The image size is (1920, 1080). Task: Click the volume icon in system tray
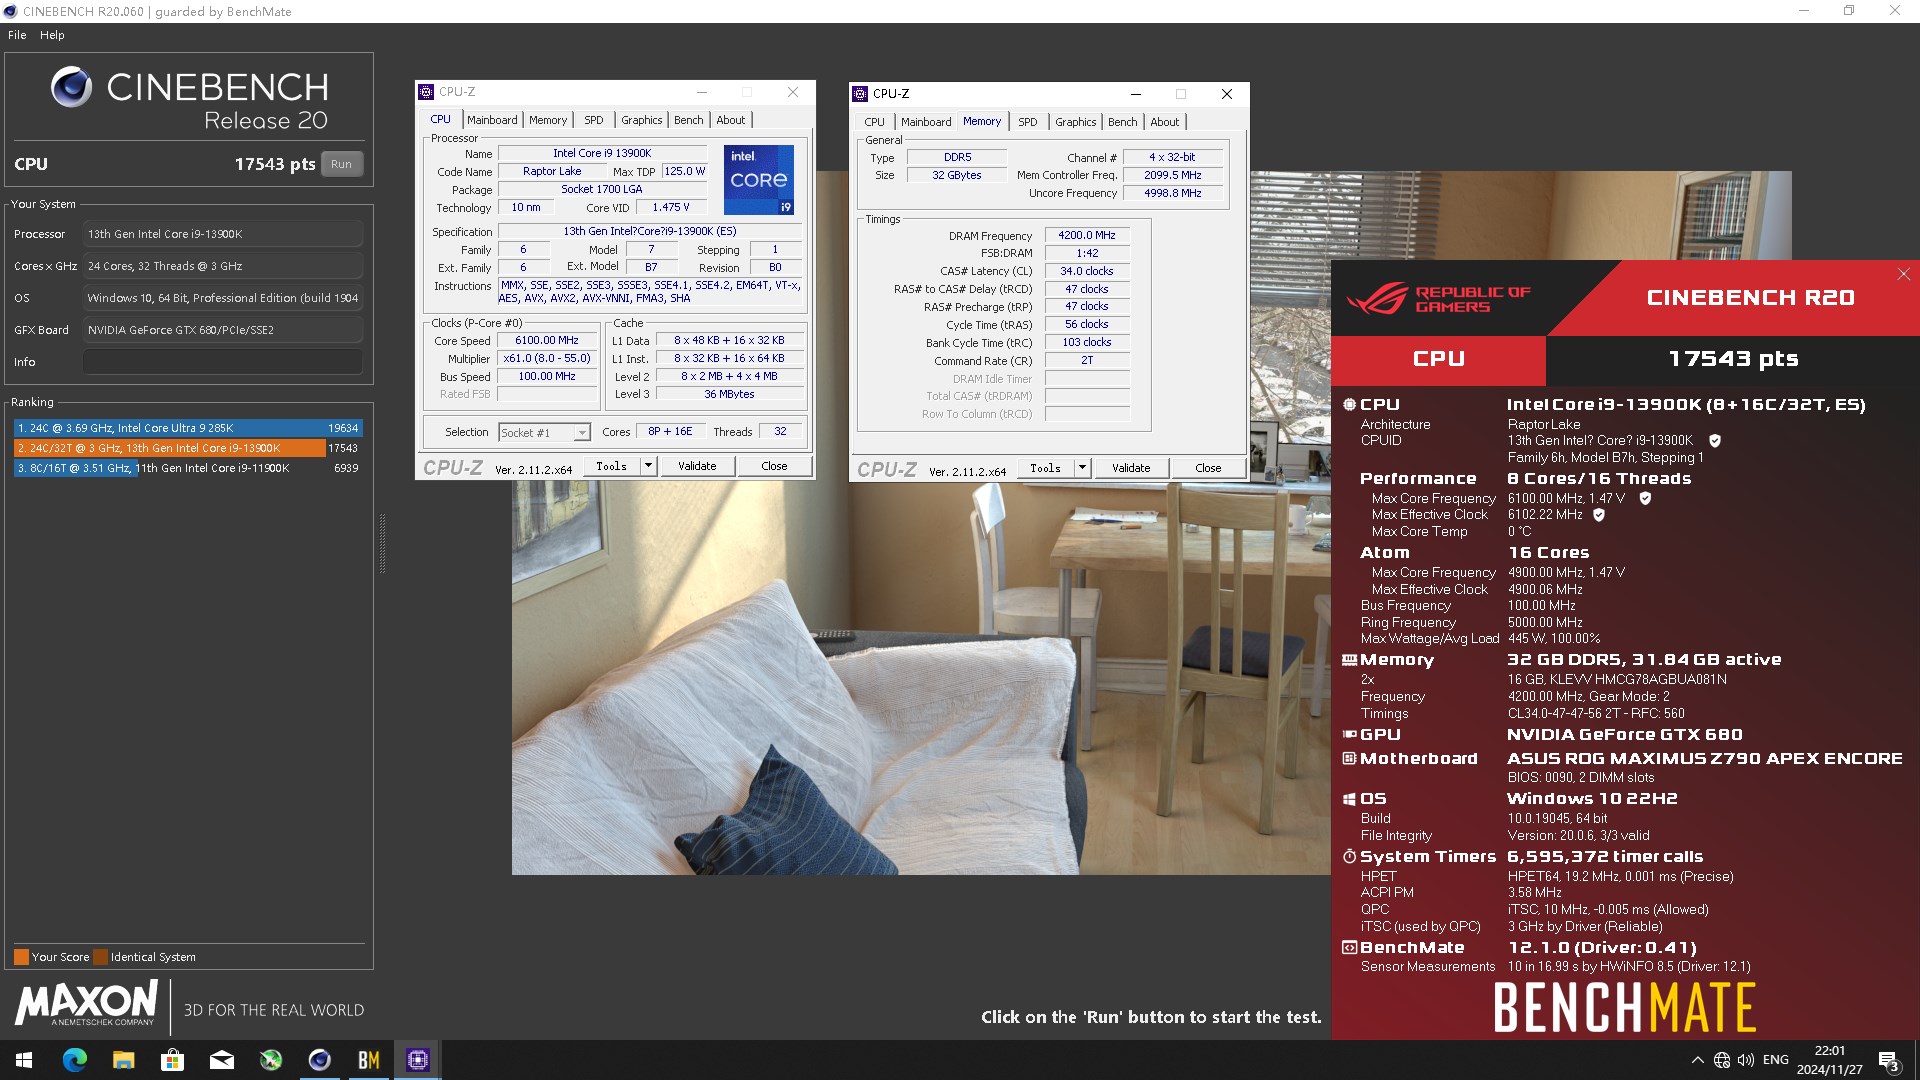click(x=1746, y=1060)
